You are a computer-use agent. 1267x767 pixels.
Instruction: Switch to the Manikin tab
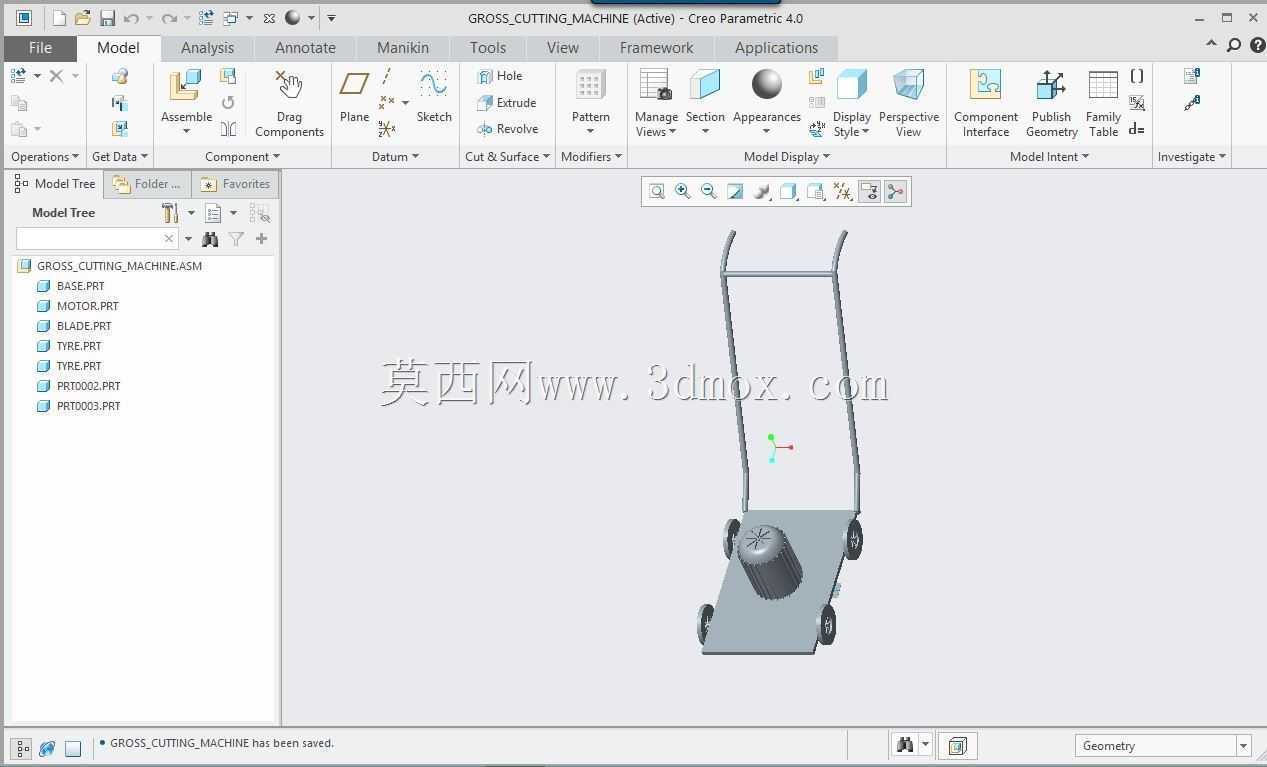click(403, 48)
